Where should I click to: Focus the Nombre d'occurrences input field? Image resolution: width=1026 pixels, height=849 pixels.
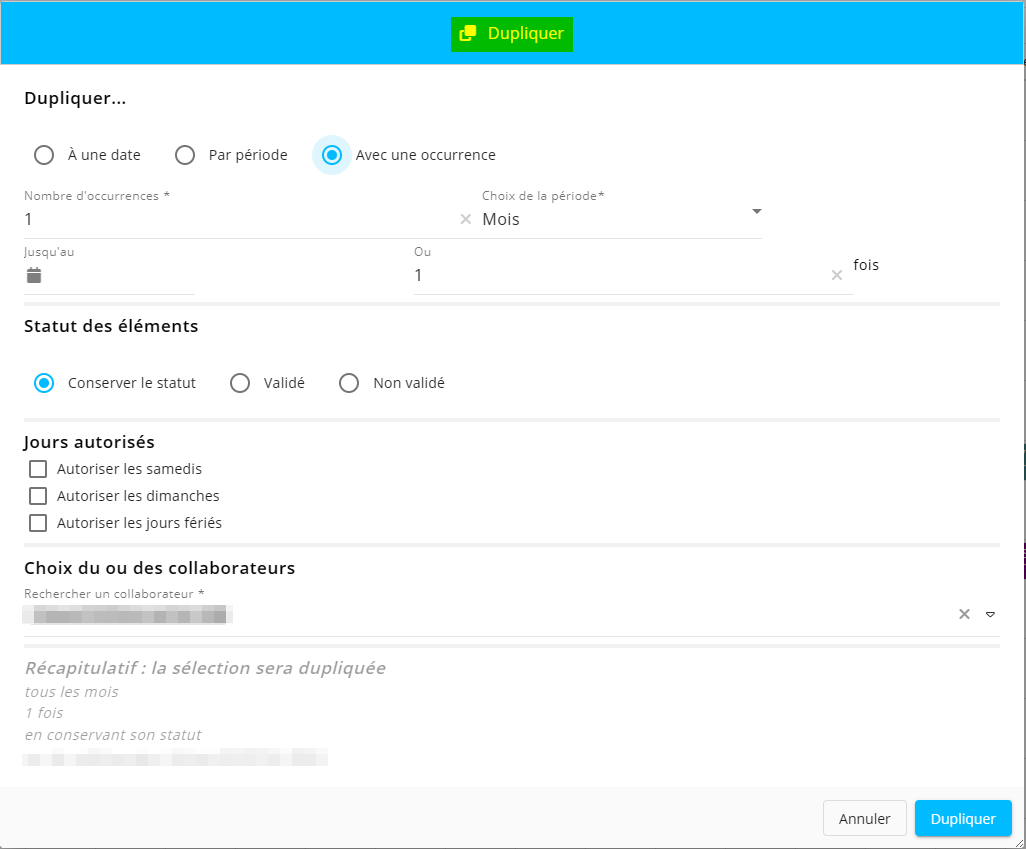[235, 219]
